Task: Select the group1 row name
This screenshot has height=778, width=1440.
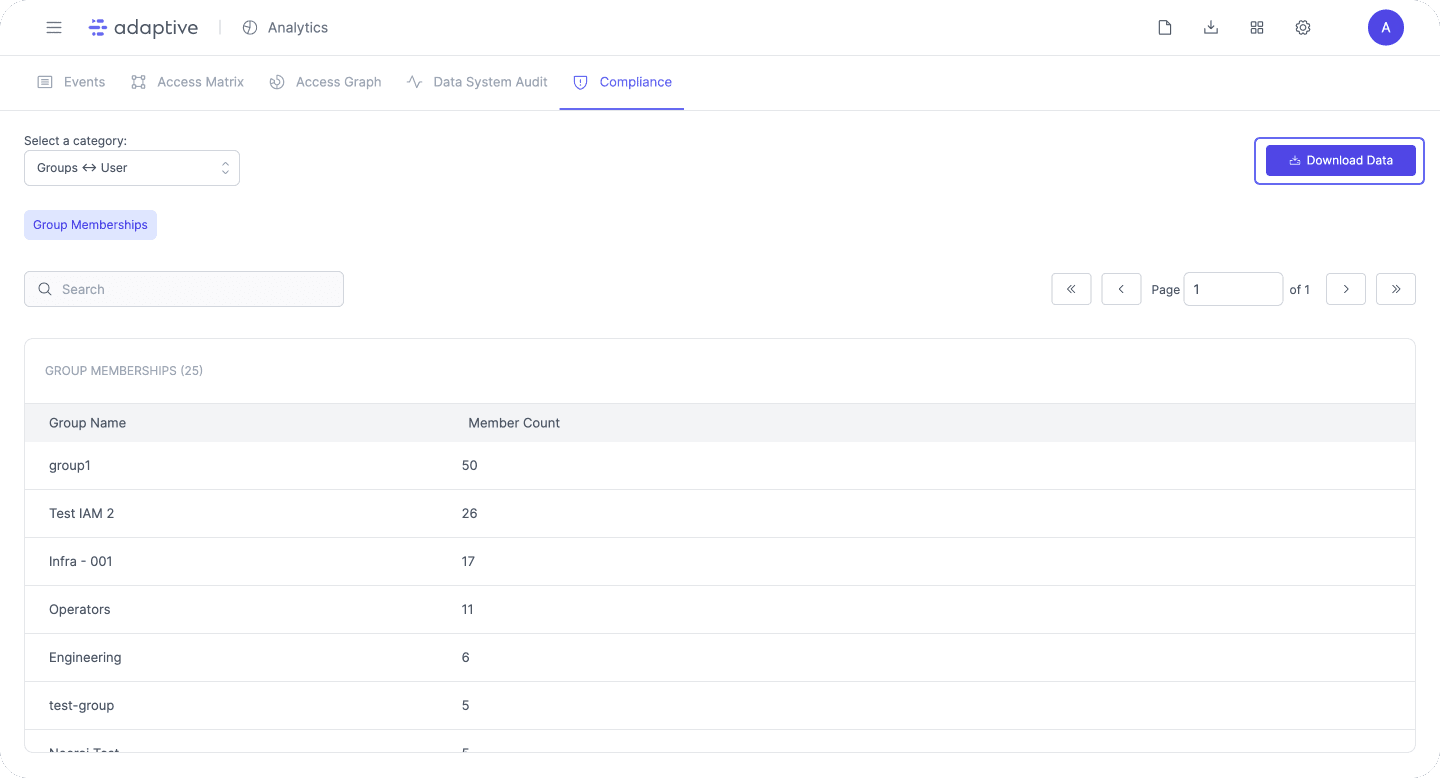Action: [x=70, y=466]
